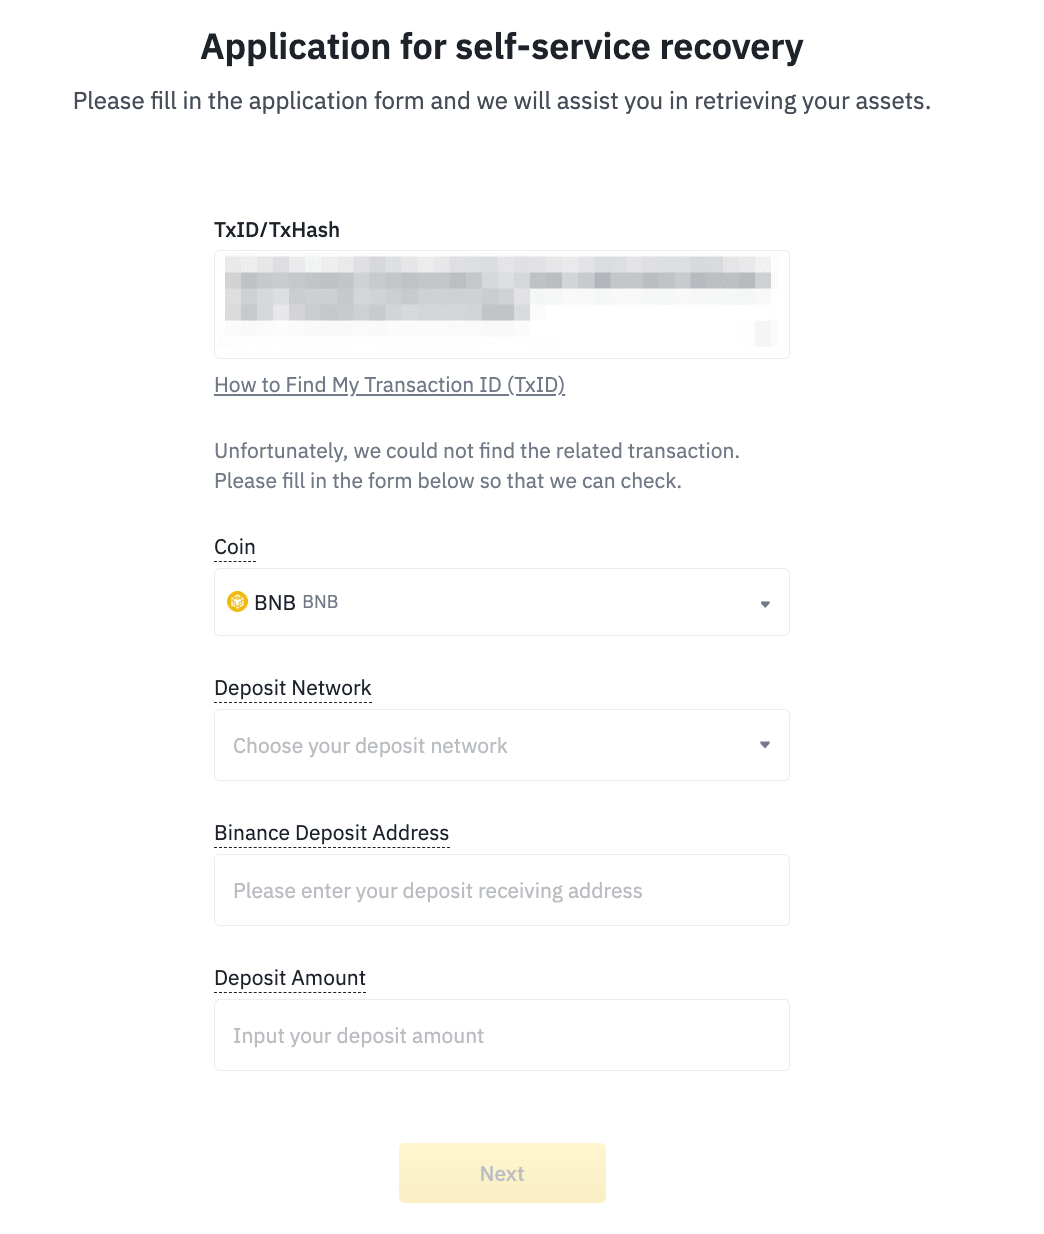
Task: Click the 'Please fill in the form below' line
Action: pos(448,481)
